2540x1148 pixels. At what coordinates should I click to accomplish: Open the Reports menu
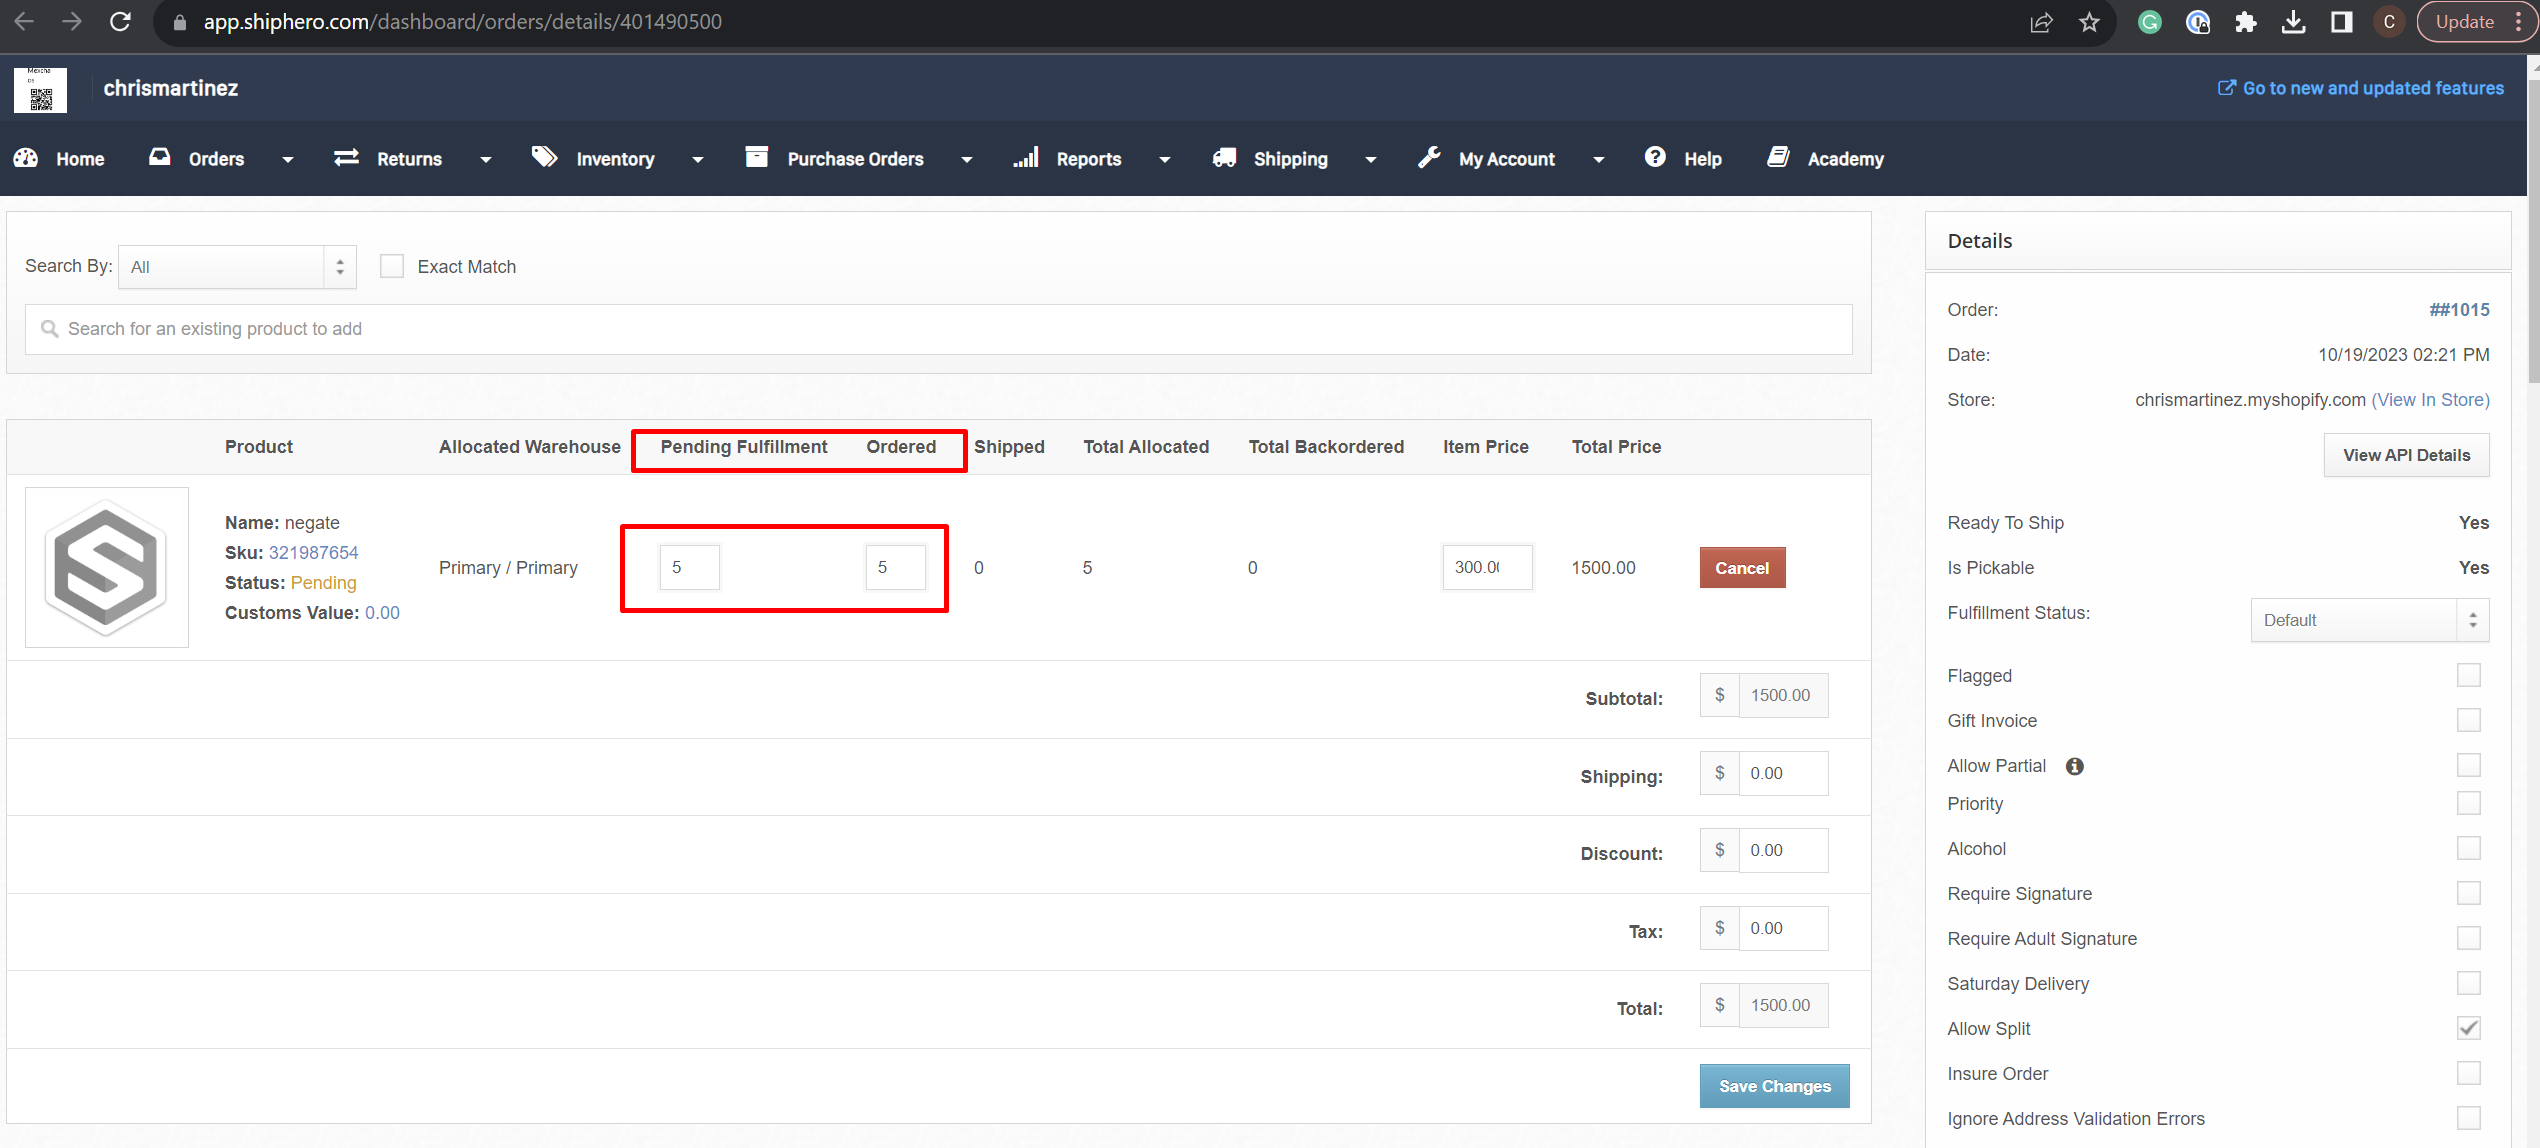point(1088,159)
